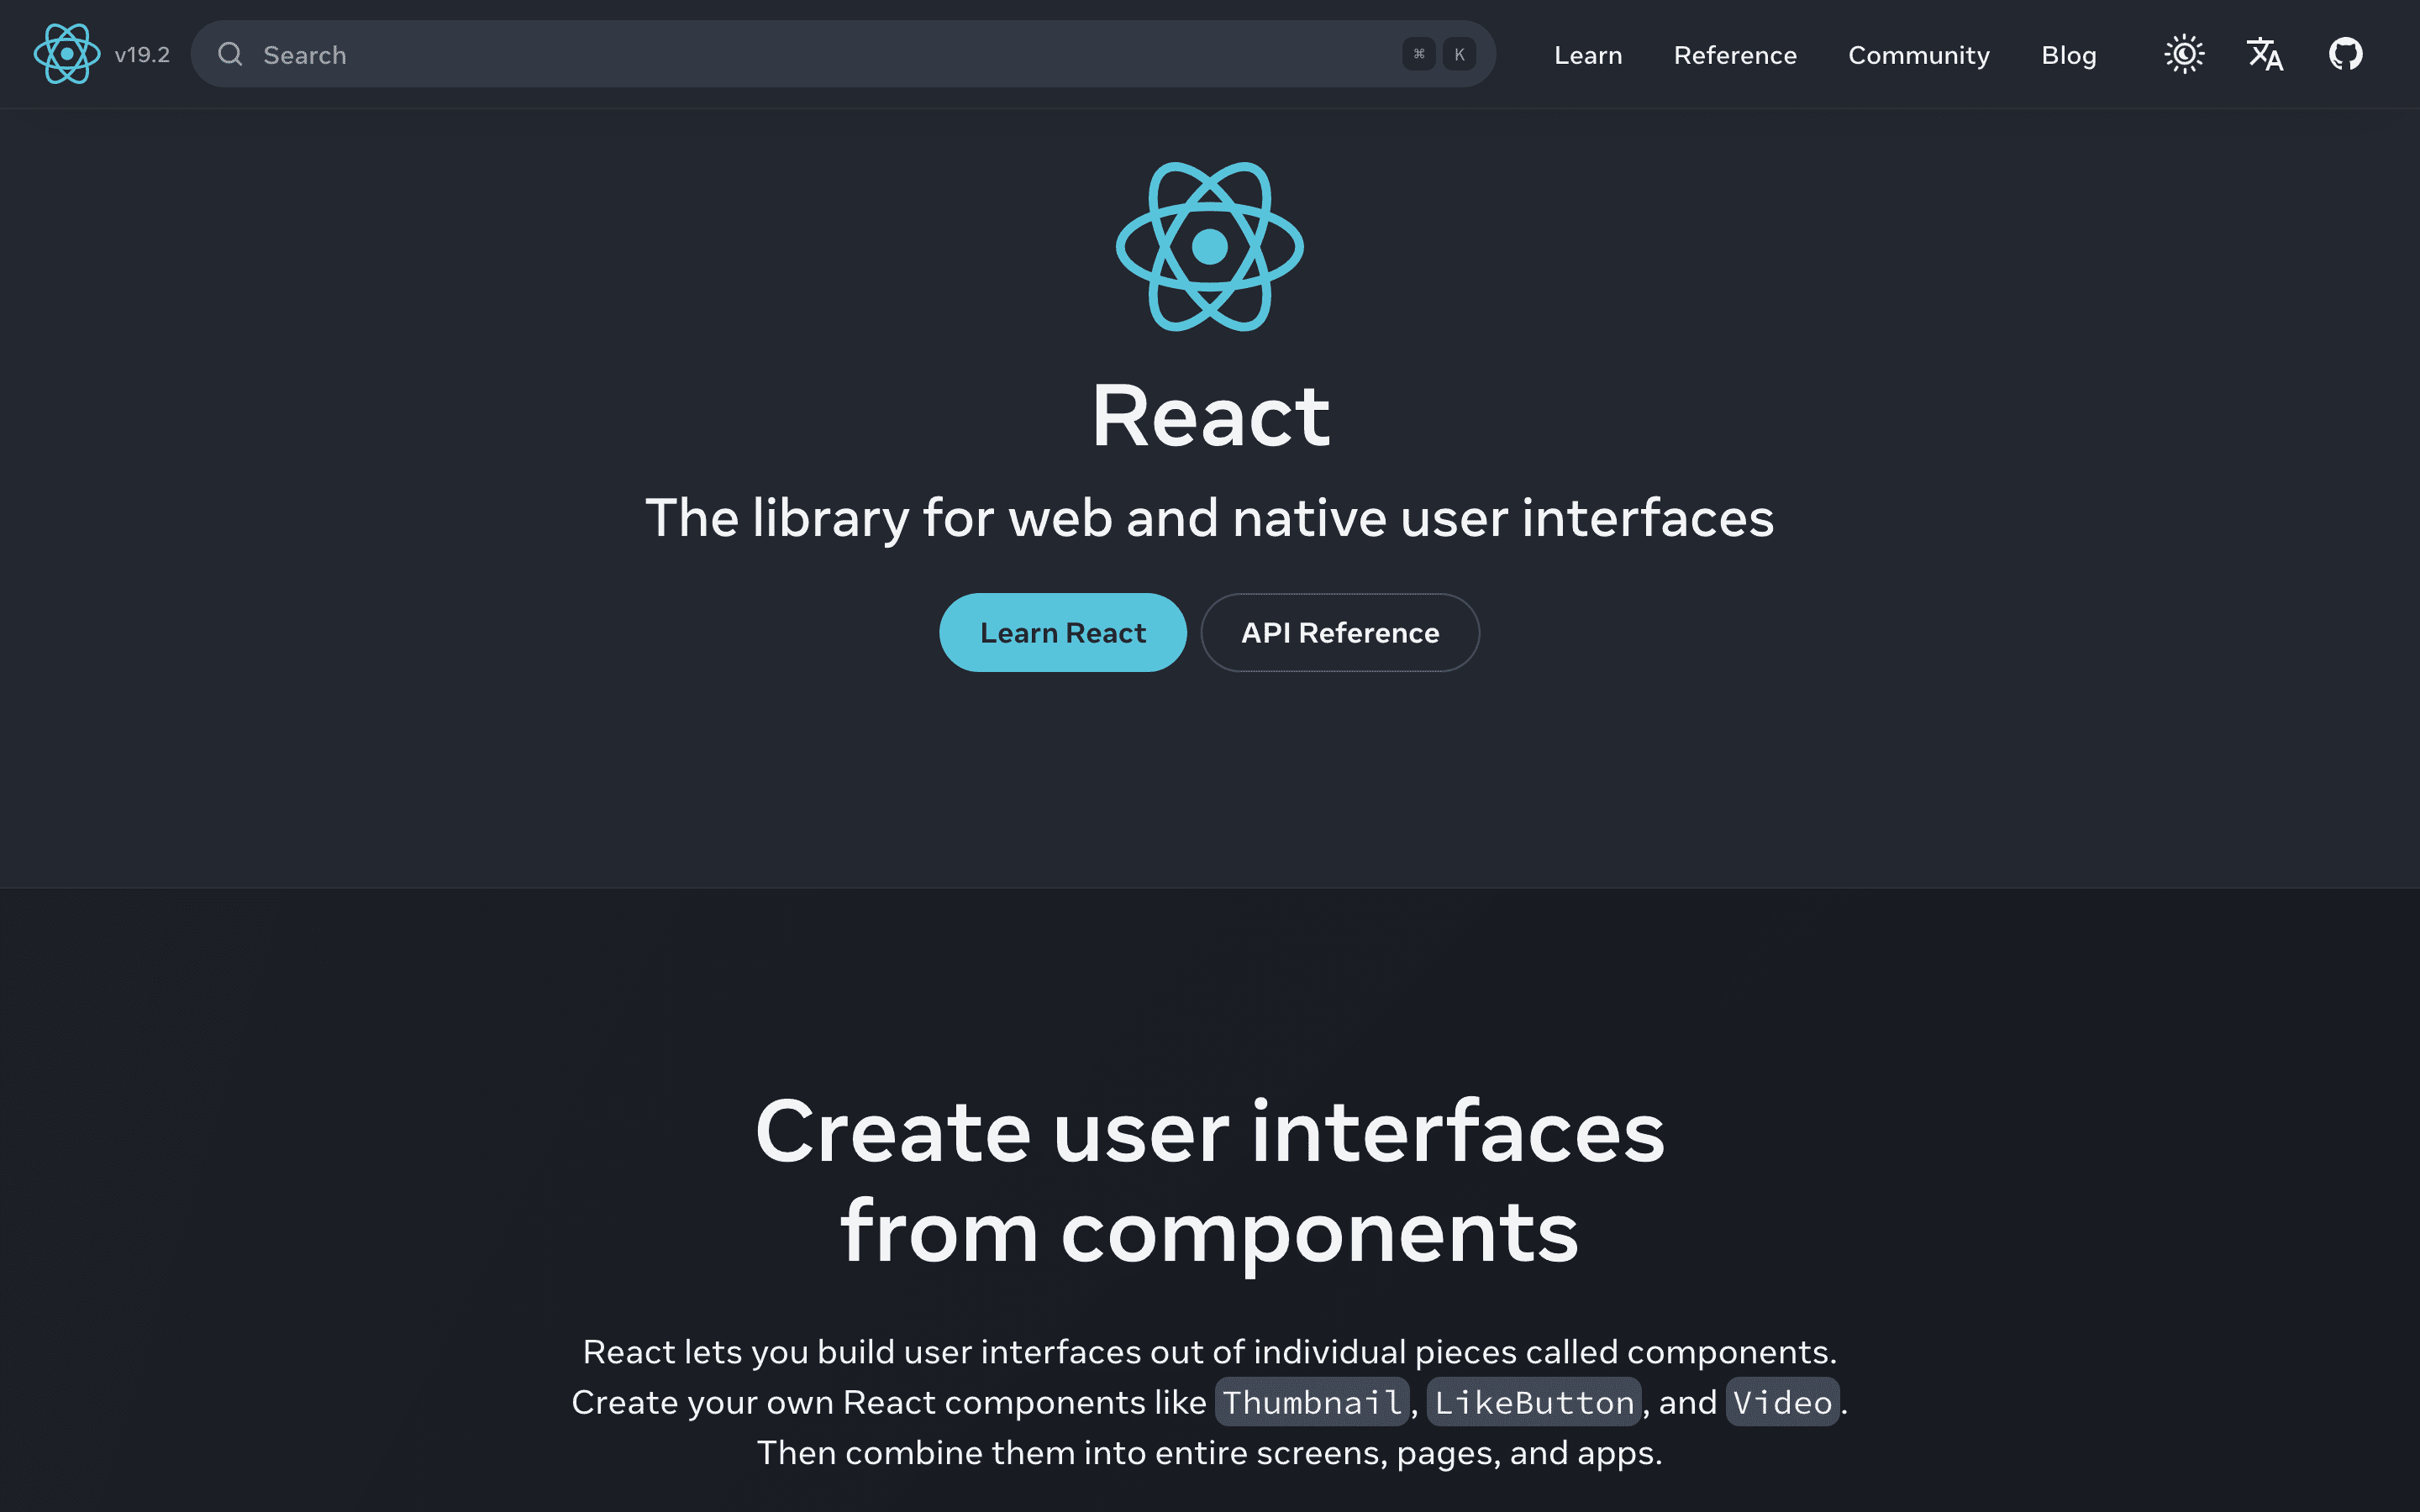Open the Reference nav item

pyautogui.click(x=1735, y=55)
